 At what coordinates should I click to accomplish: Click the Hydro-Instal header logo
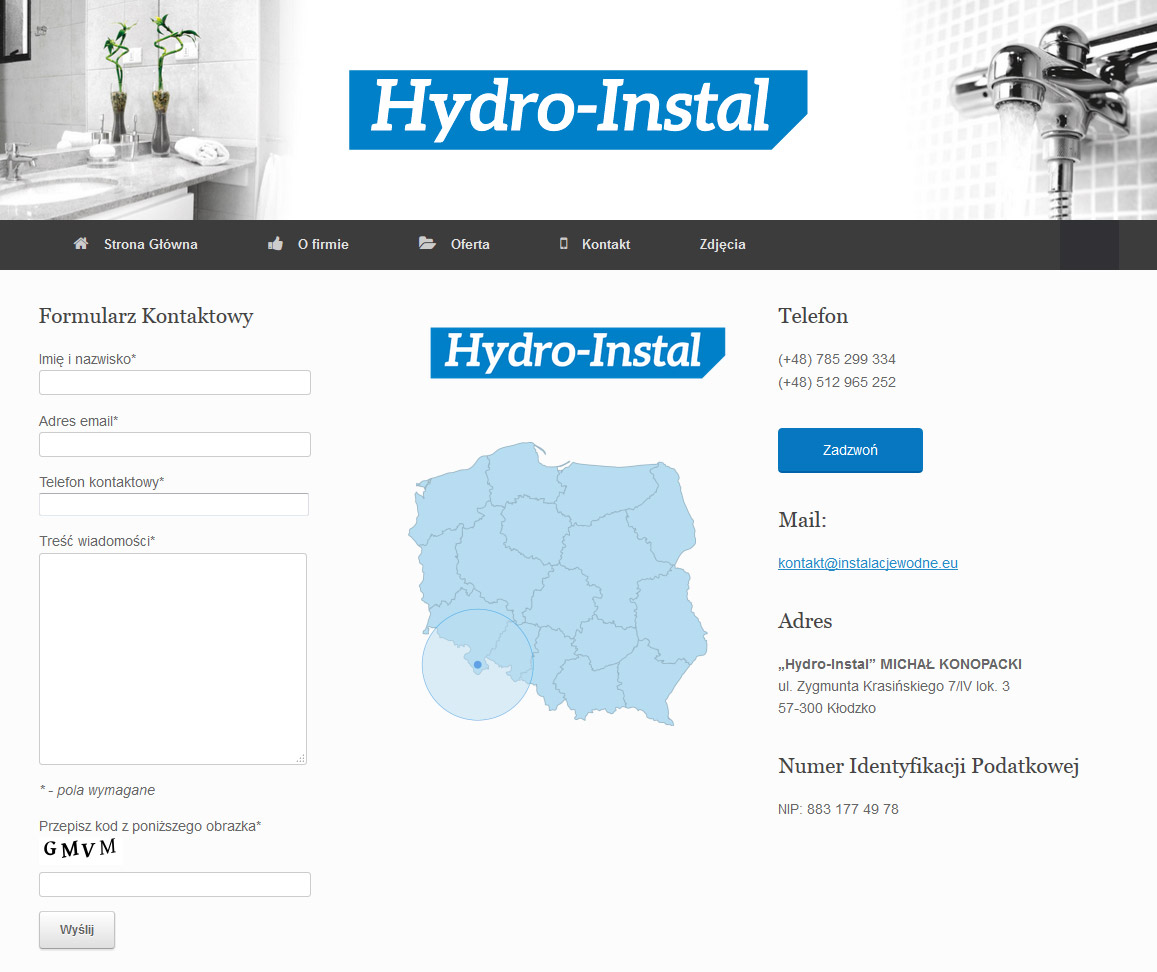point(577,110)
